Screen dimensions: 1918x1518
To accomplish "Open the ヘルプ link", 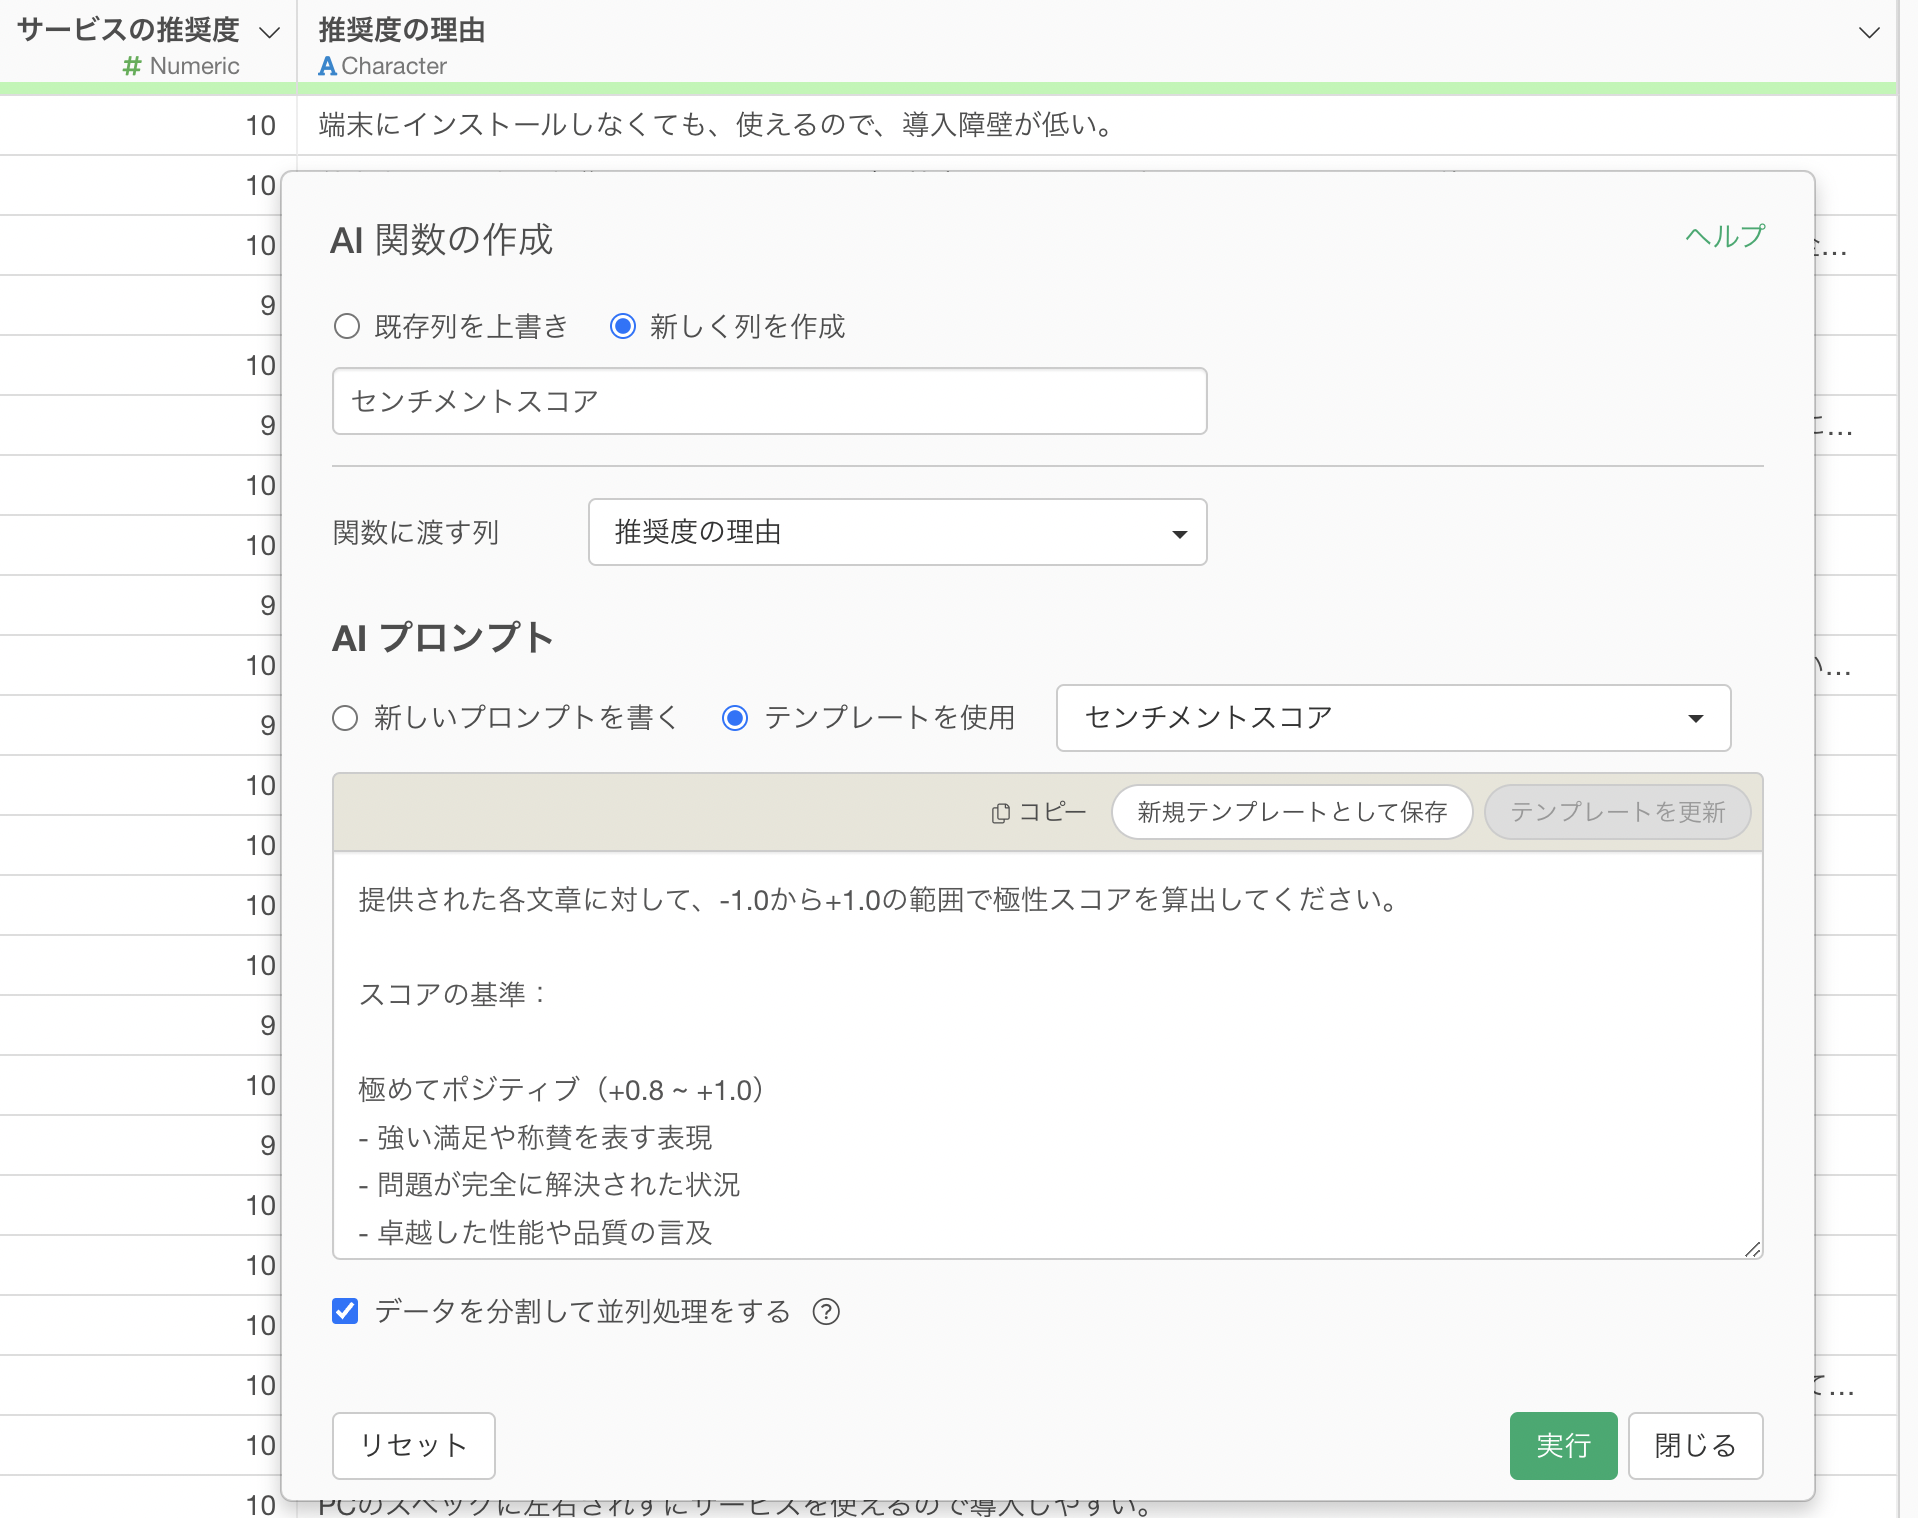I will click(1725, 236).
